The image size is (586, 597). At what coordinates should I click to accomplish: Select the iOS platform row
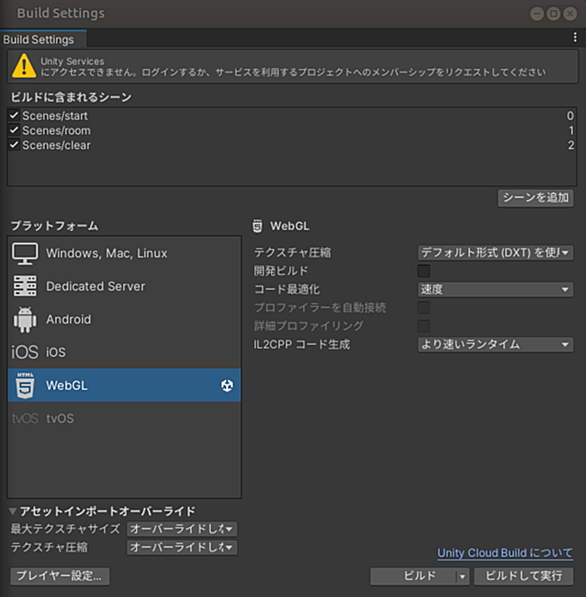point(124,352)
